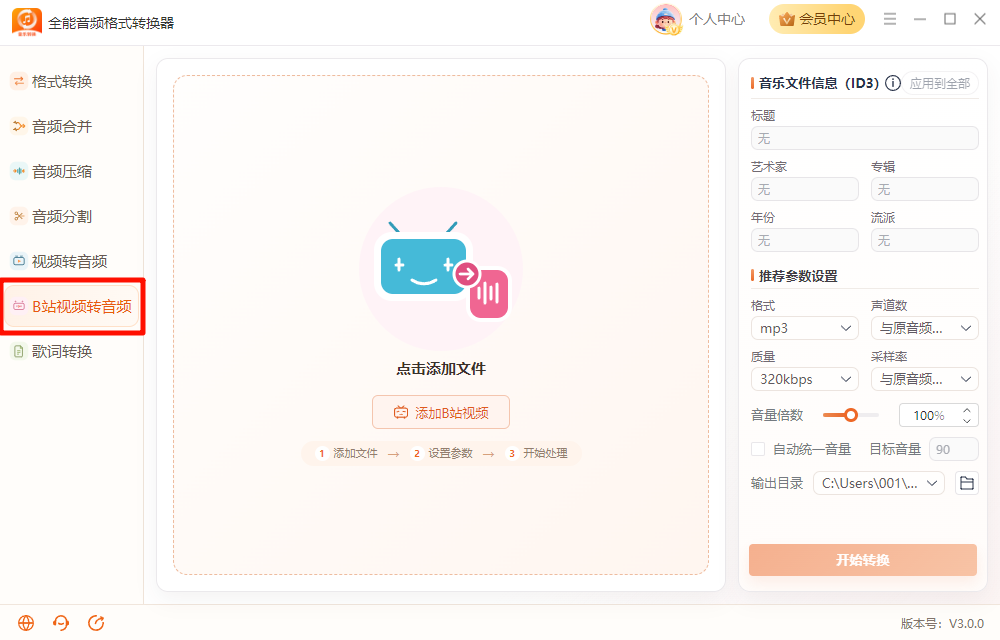1000x640 pixels.
Task: Open the 声道数 dropdown
Action: tap(925, 328)
